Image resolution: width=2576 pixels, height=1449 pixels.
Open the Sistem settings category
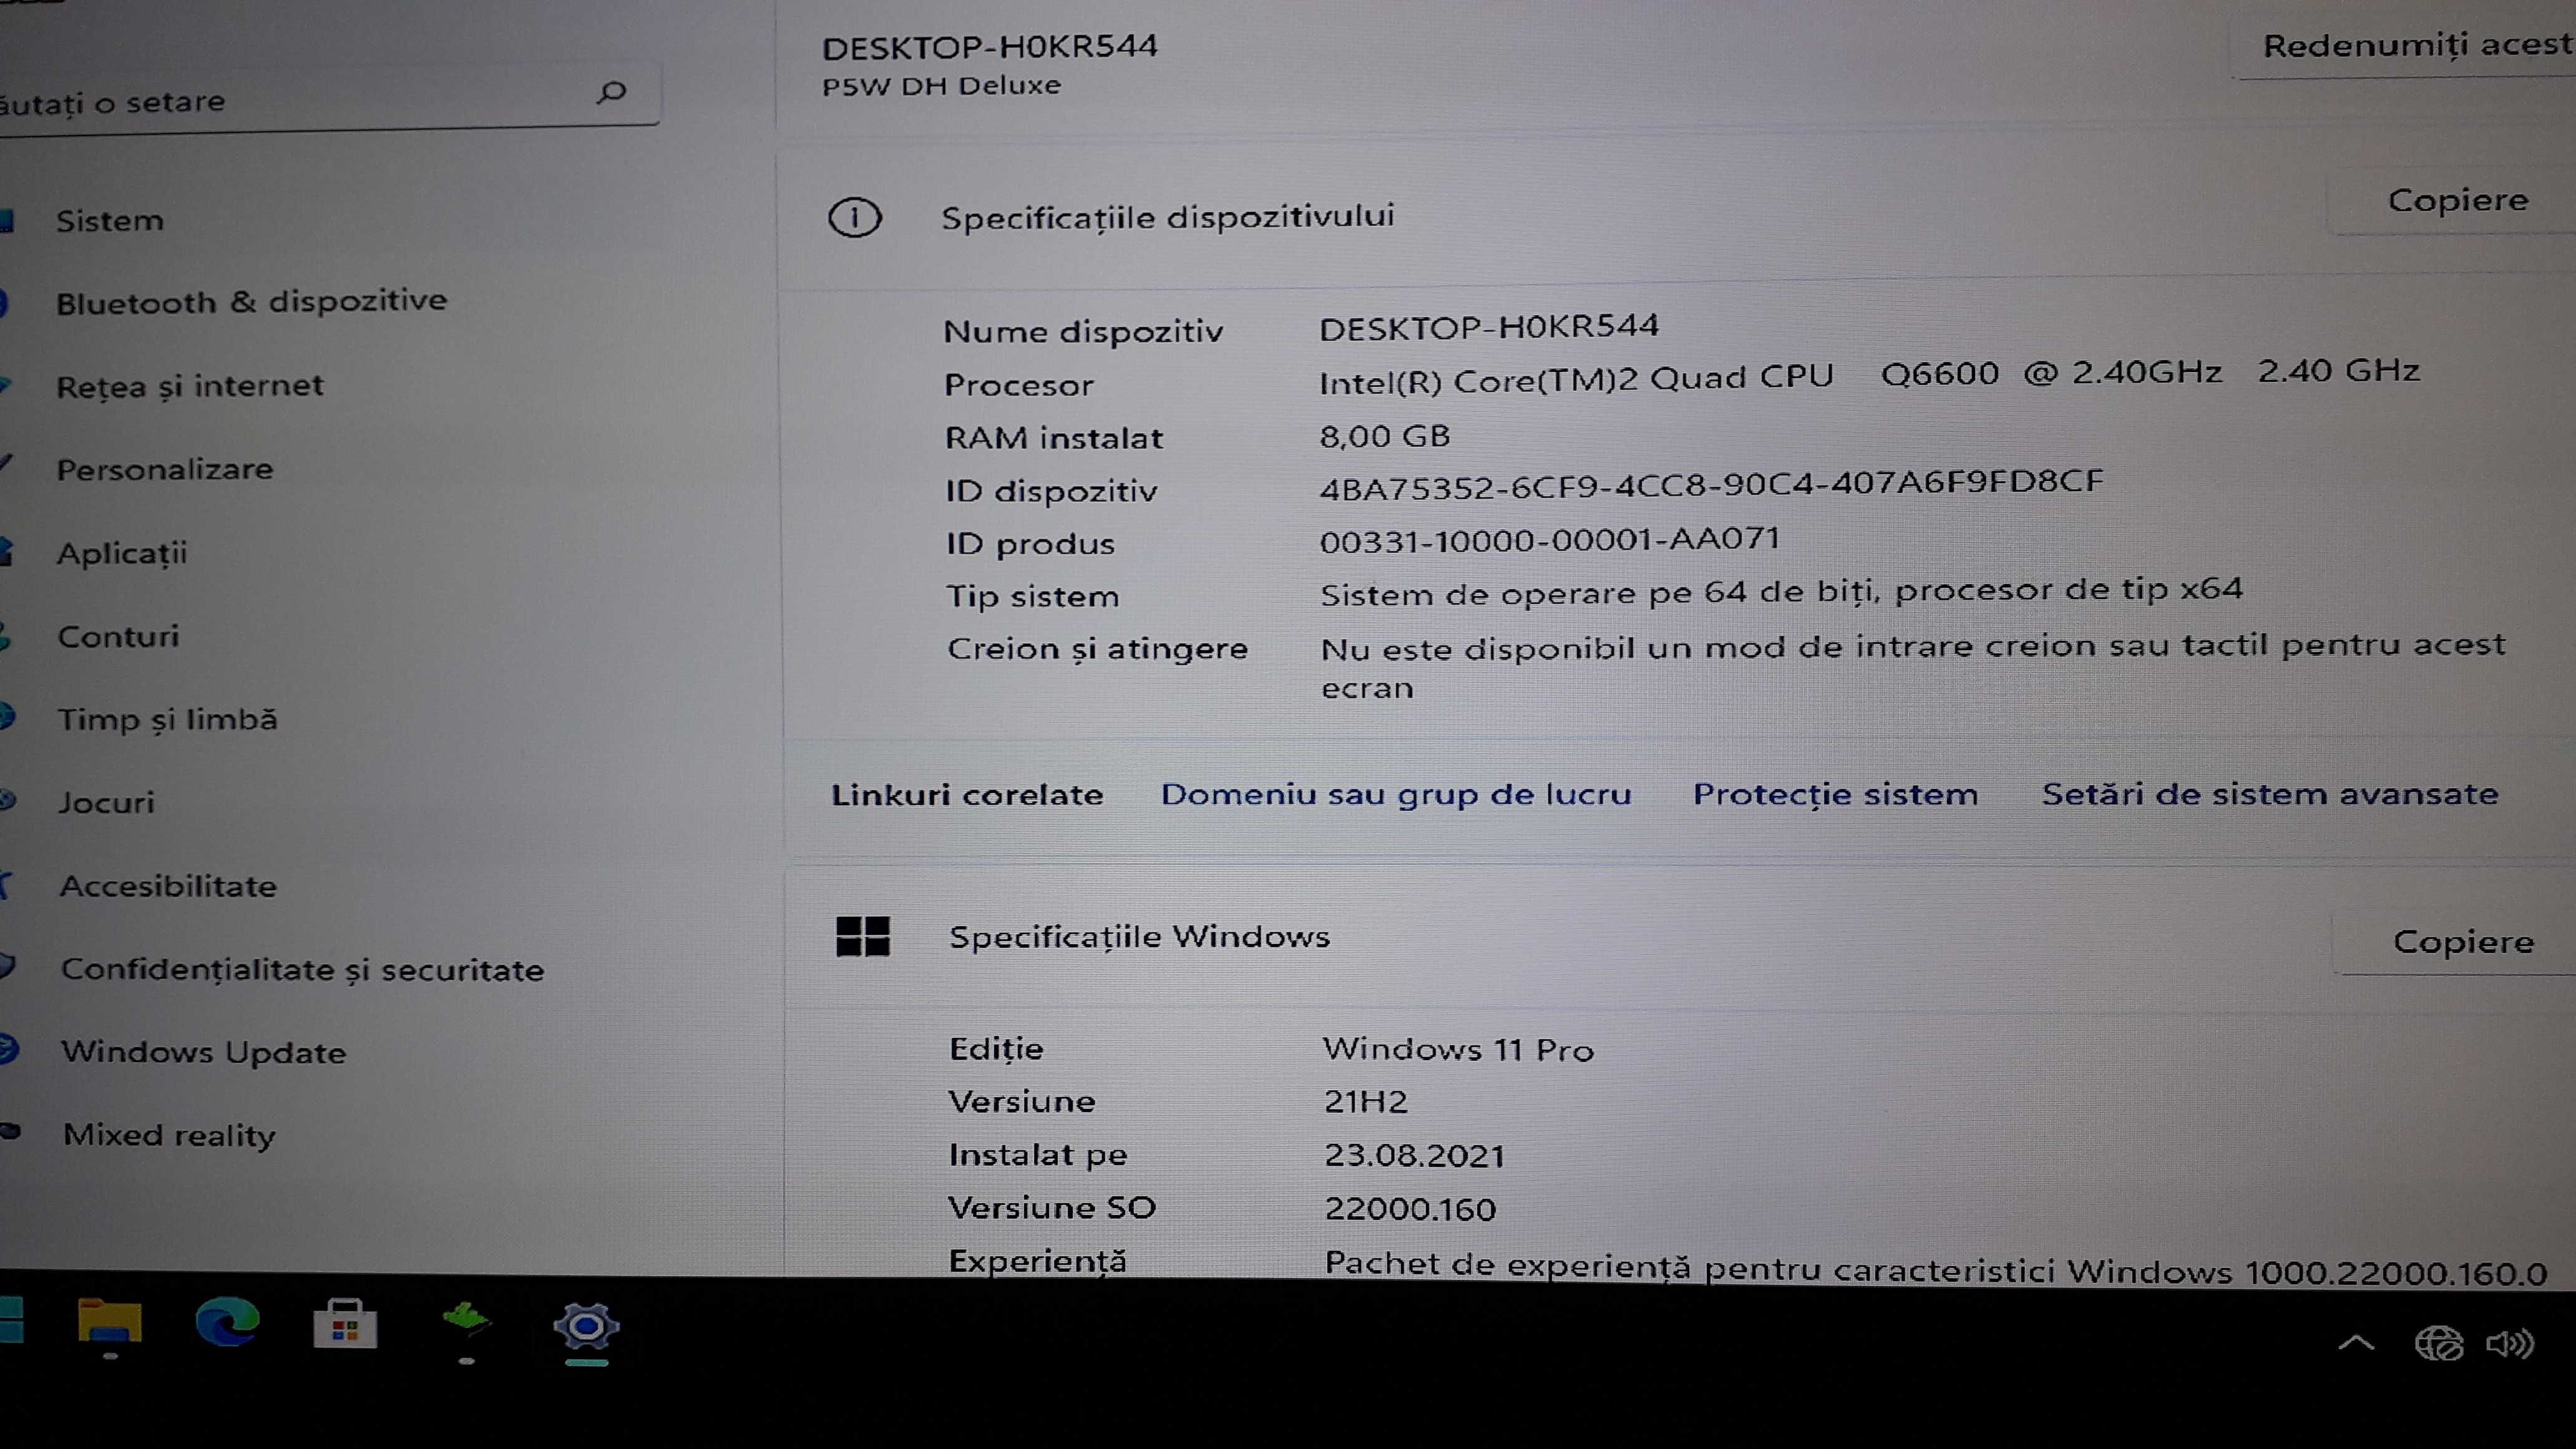(110, 220)
